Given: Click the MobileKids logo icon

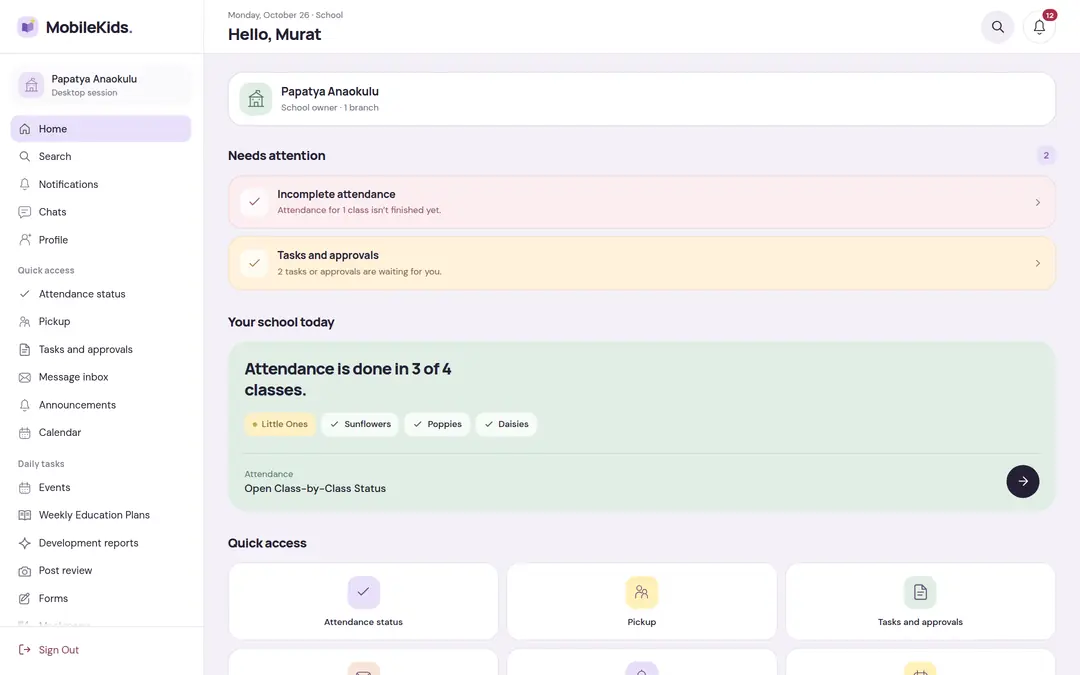Looking at the screenshot, I should [x=28, y=27].
